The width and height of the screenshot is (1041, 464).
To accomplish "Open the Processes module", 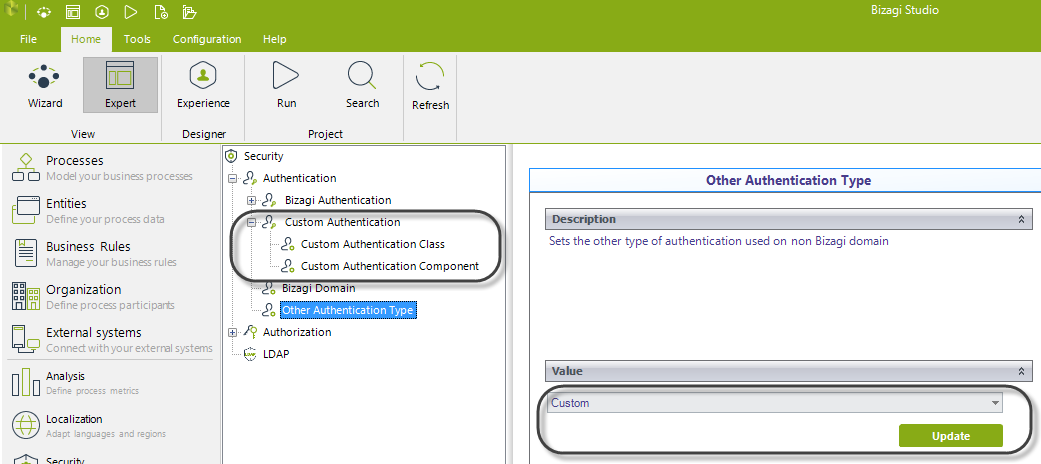I will click(x=110, y=167).
